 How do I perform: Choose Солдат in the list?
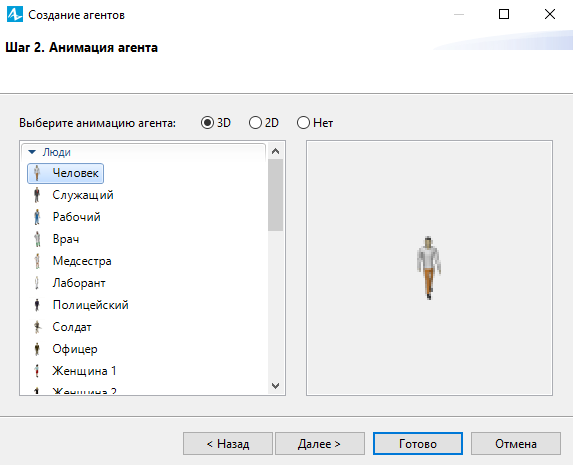(72, 327)
